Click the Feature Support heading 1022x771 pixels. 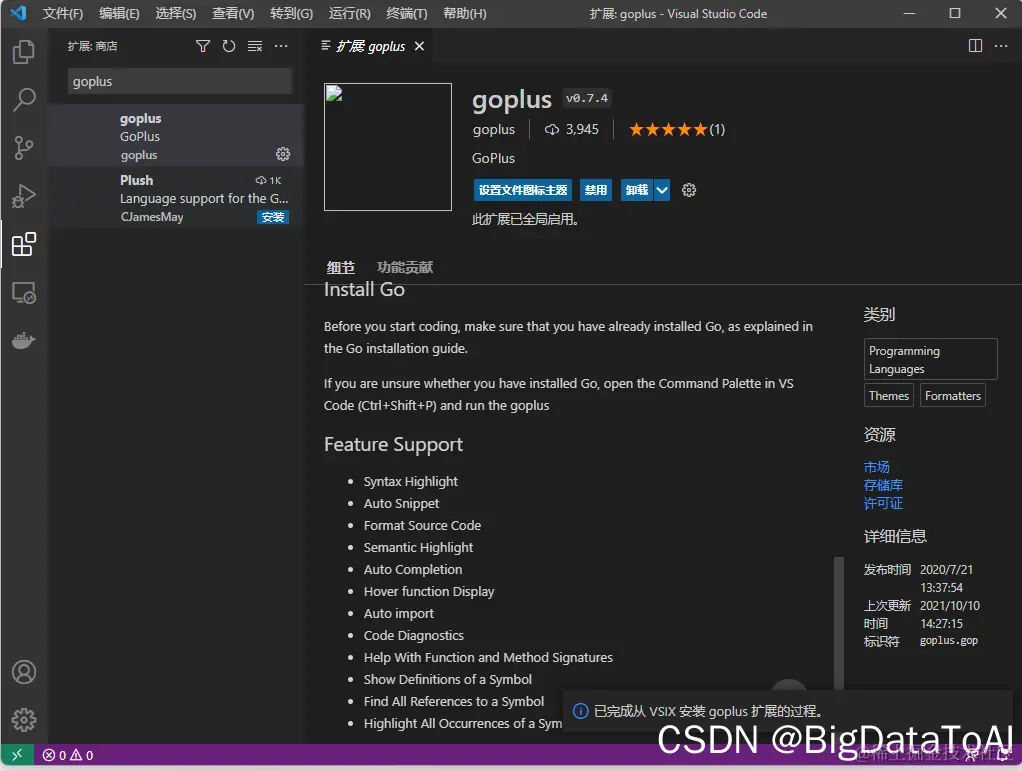[393, 444]
